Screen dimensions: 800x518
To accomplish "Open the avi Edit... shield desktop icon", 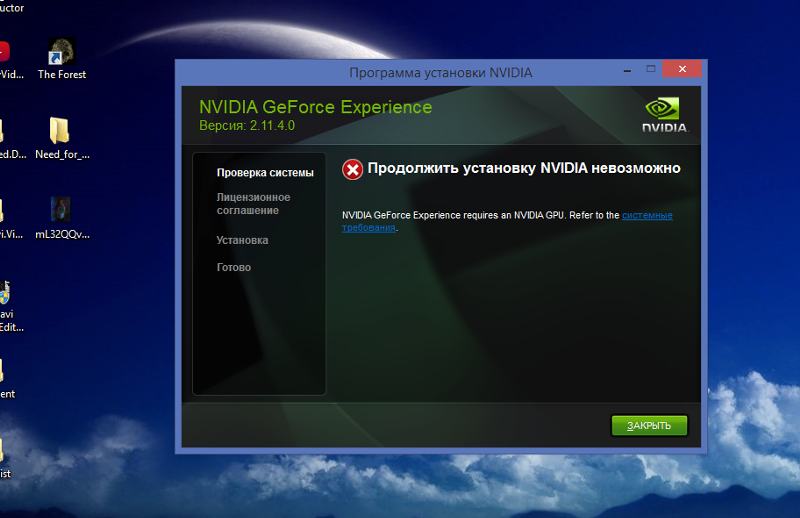I will click(9, 306).
